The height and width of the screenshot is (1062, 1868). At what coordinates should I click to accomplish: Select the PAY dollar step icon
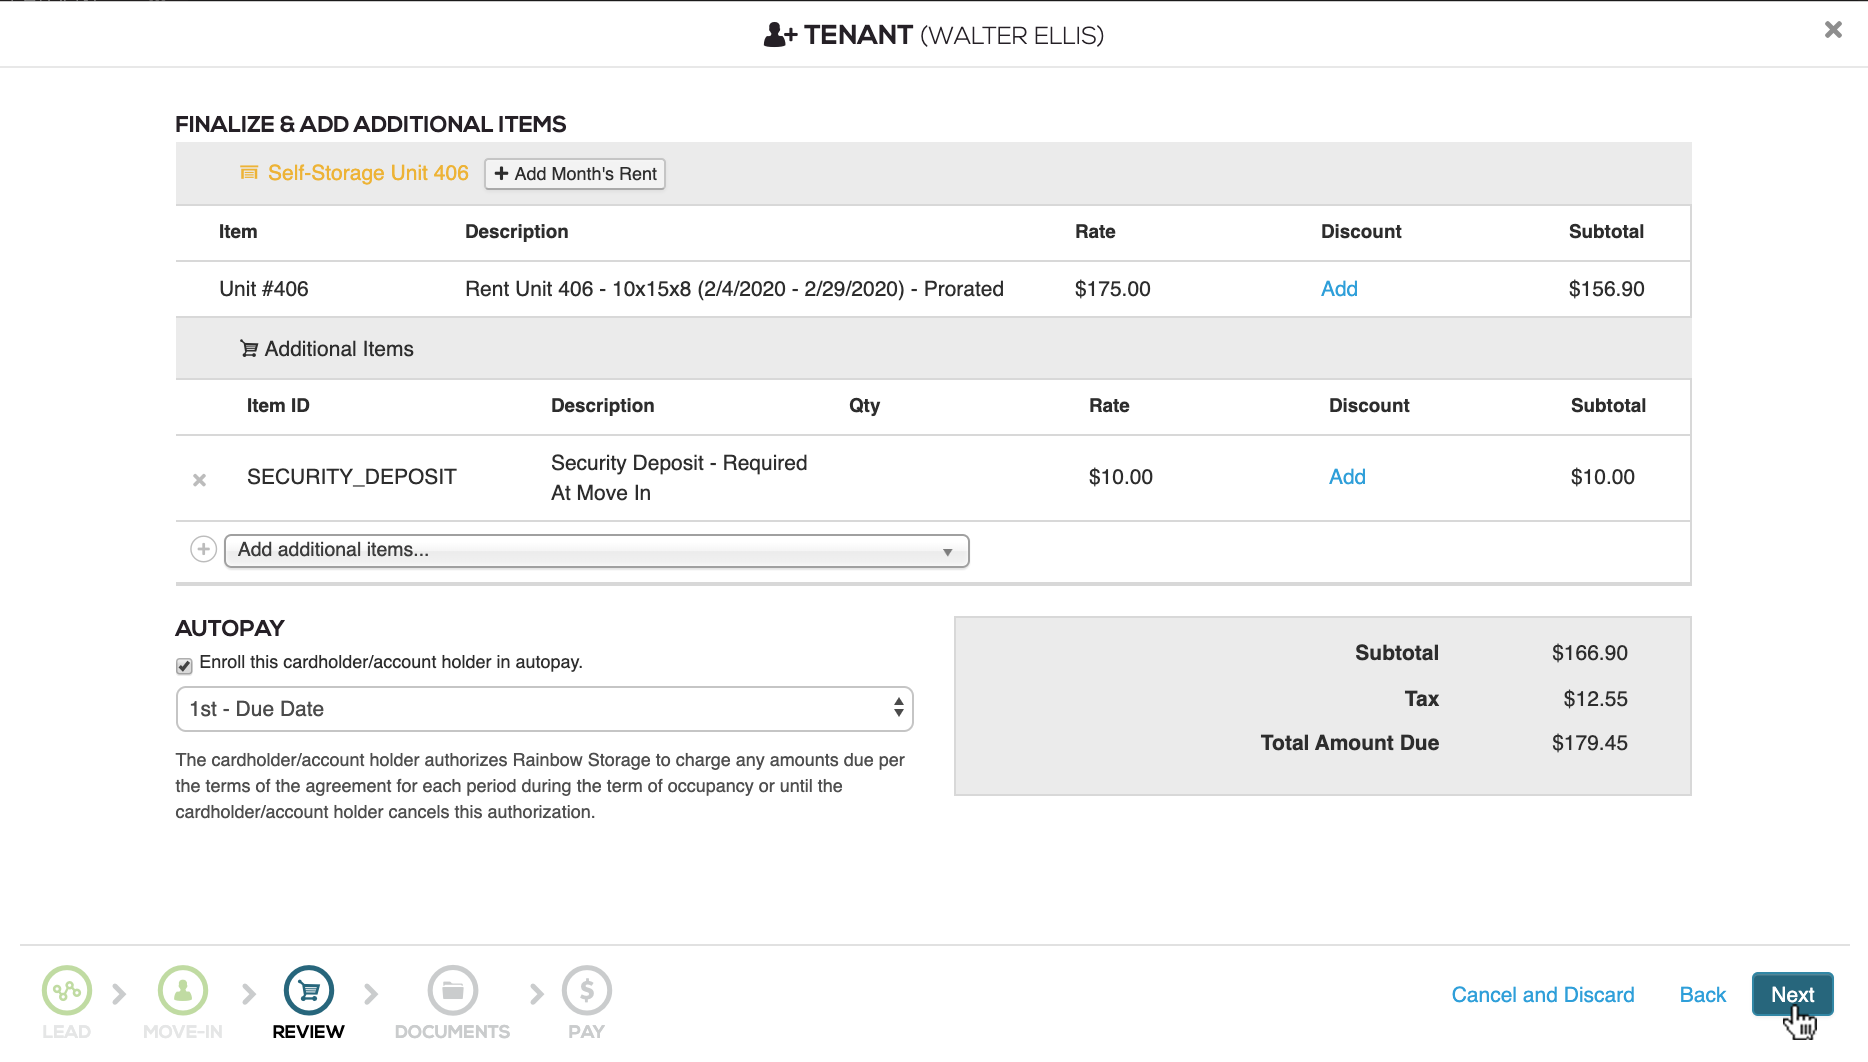(586, 990)
